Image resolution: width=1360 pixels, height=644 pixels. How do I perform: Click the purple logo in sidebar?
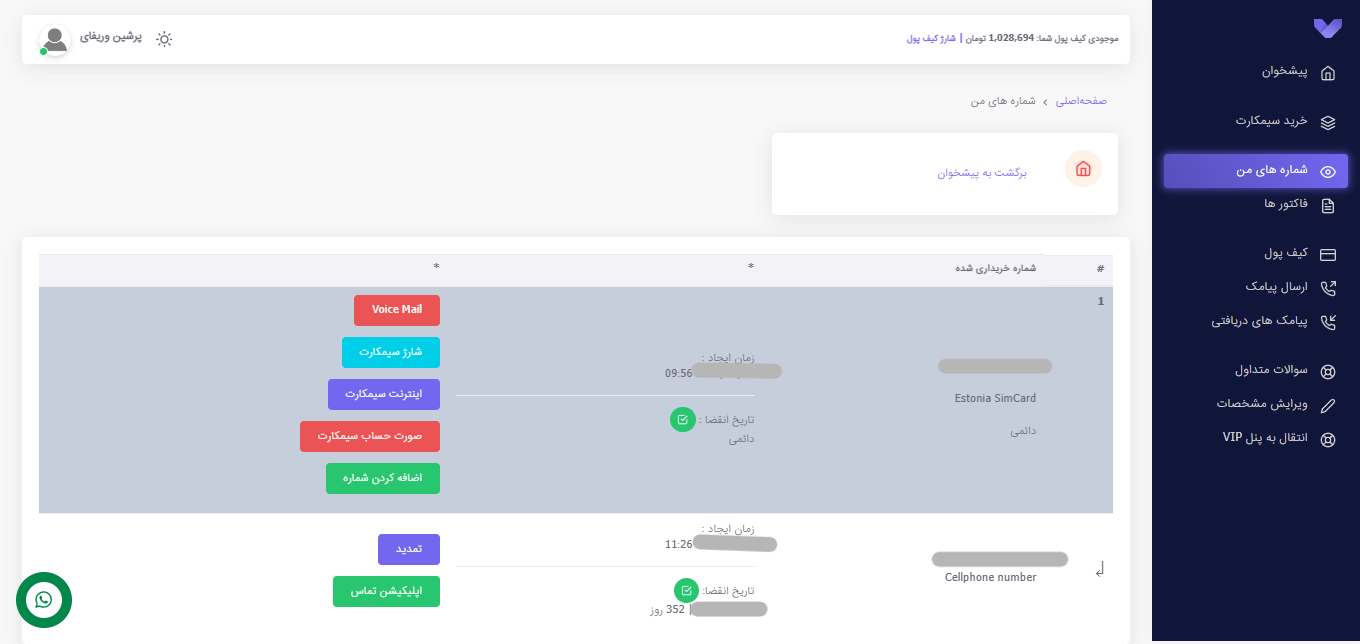point(1327,29)
